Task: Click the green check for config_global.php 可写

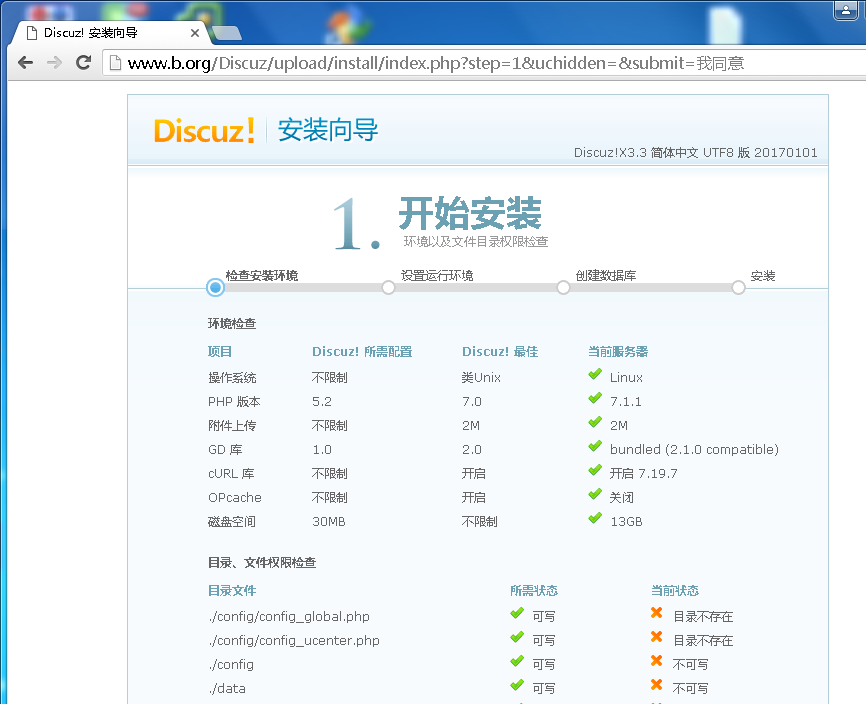Action: point(517,613)
